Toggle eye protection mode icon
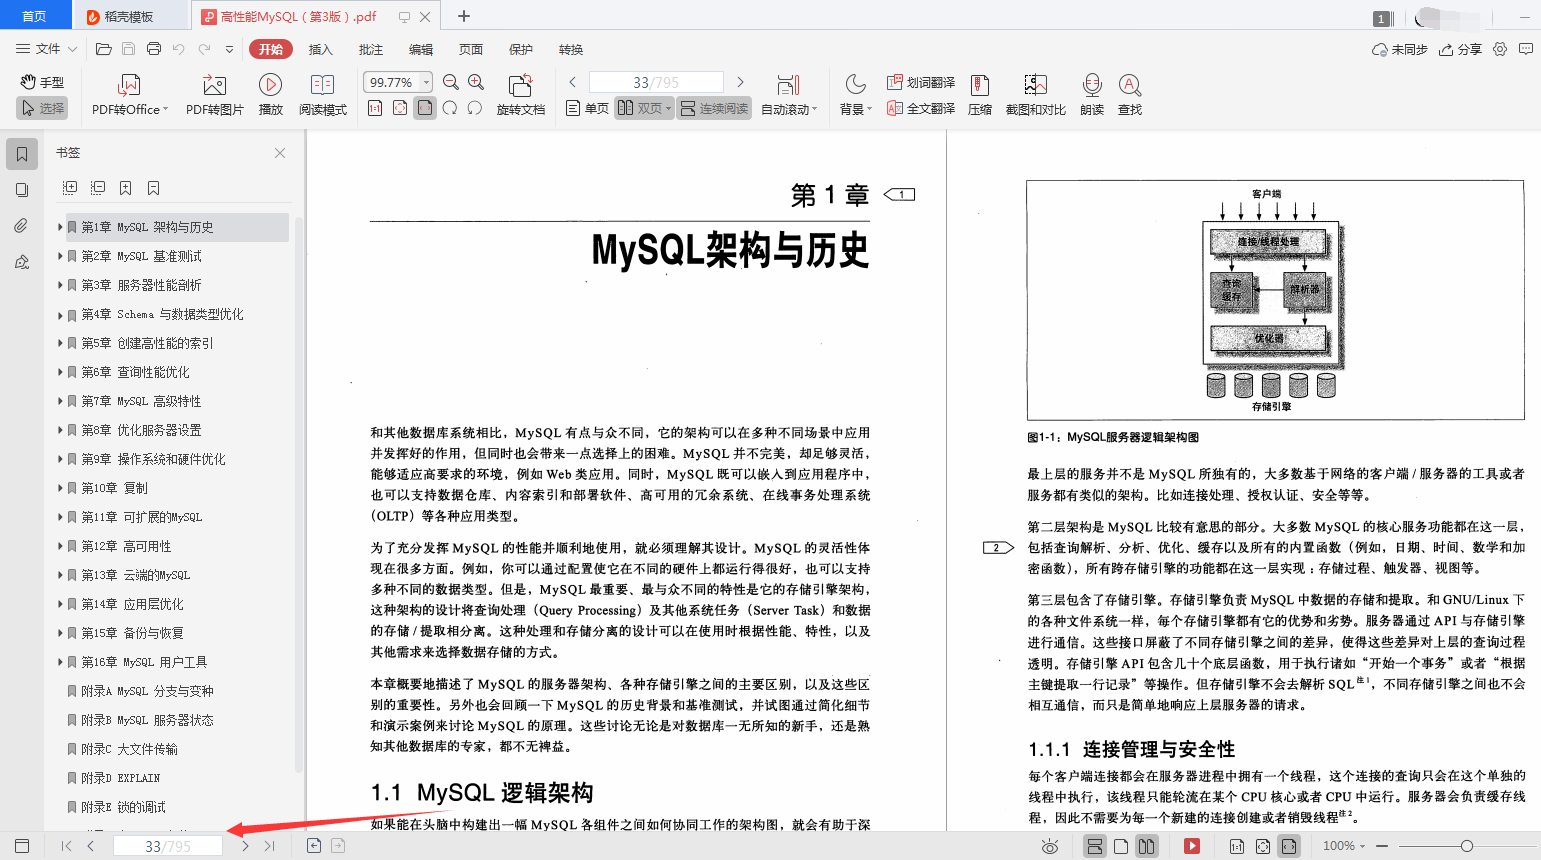The width and height of the screenshot is (1541, 860). coord(1050,846)
